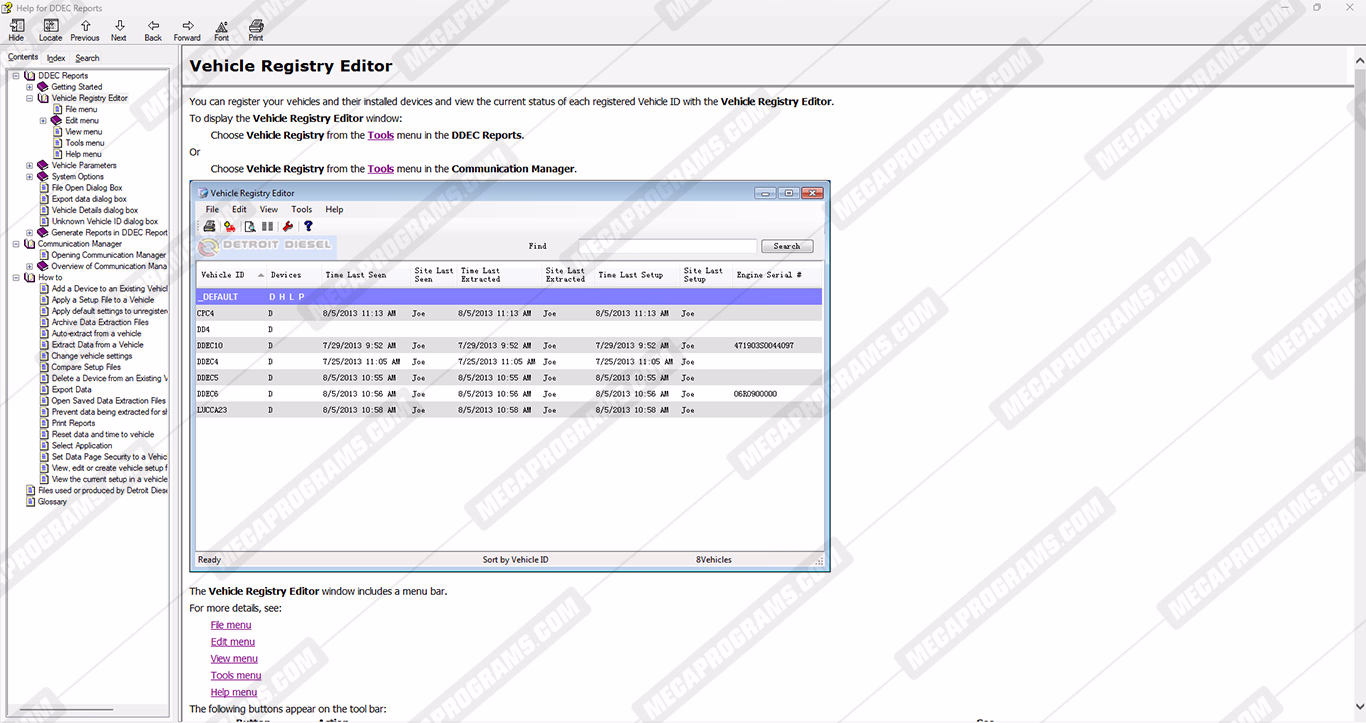
Task: Go to Previous help topic
Action: tap(85, 29)
